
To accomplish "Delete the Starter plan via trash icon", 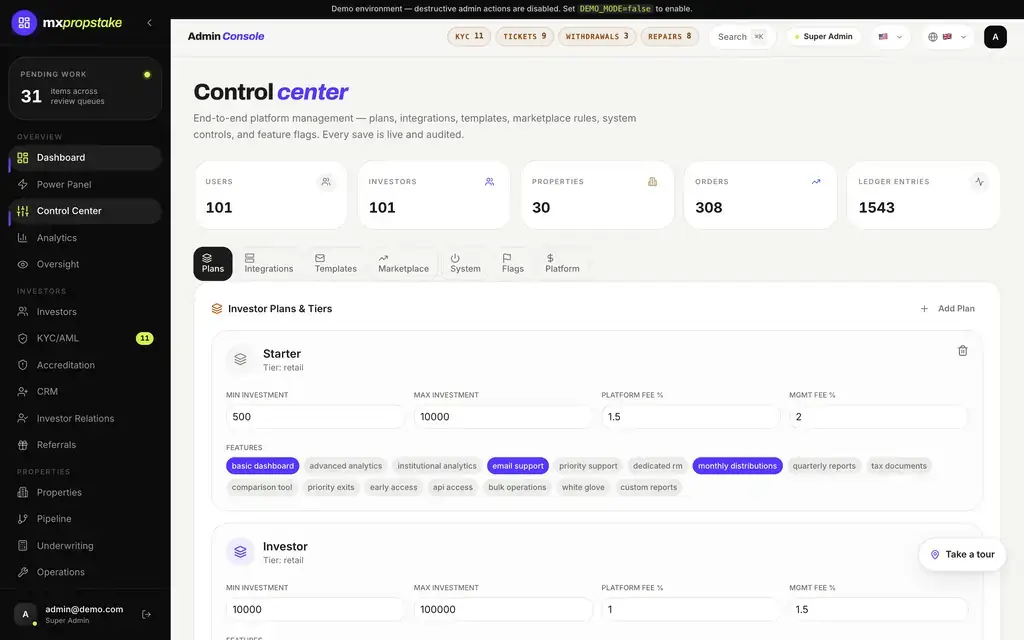I will tap(962, 351).
